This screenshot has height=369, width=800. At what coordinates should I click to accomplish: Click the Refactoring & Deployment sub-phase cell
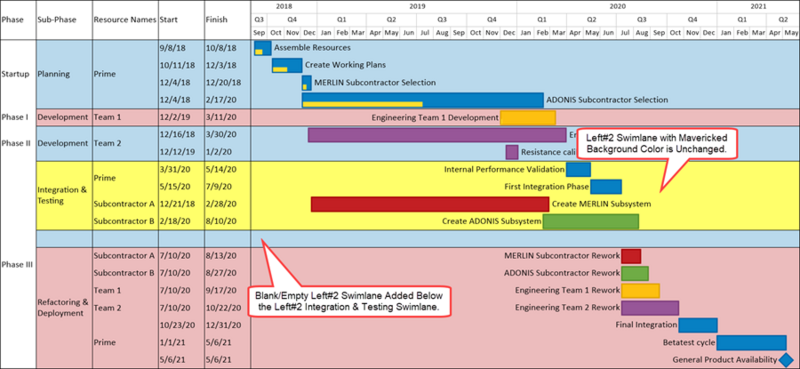(x=63, y=308)
